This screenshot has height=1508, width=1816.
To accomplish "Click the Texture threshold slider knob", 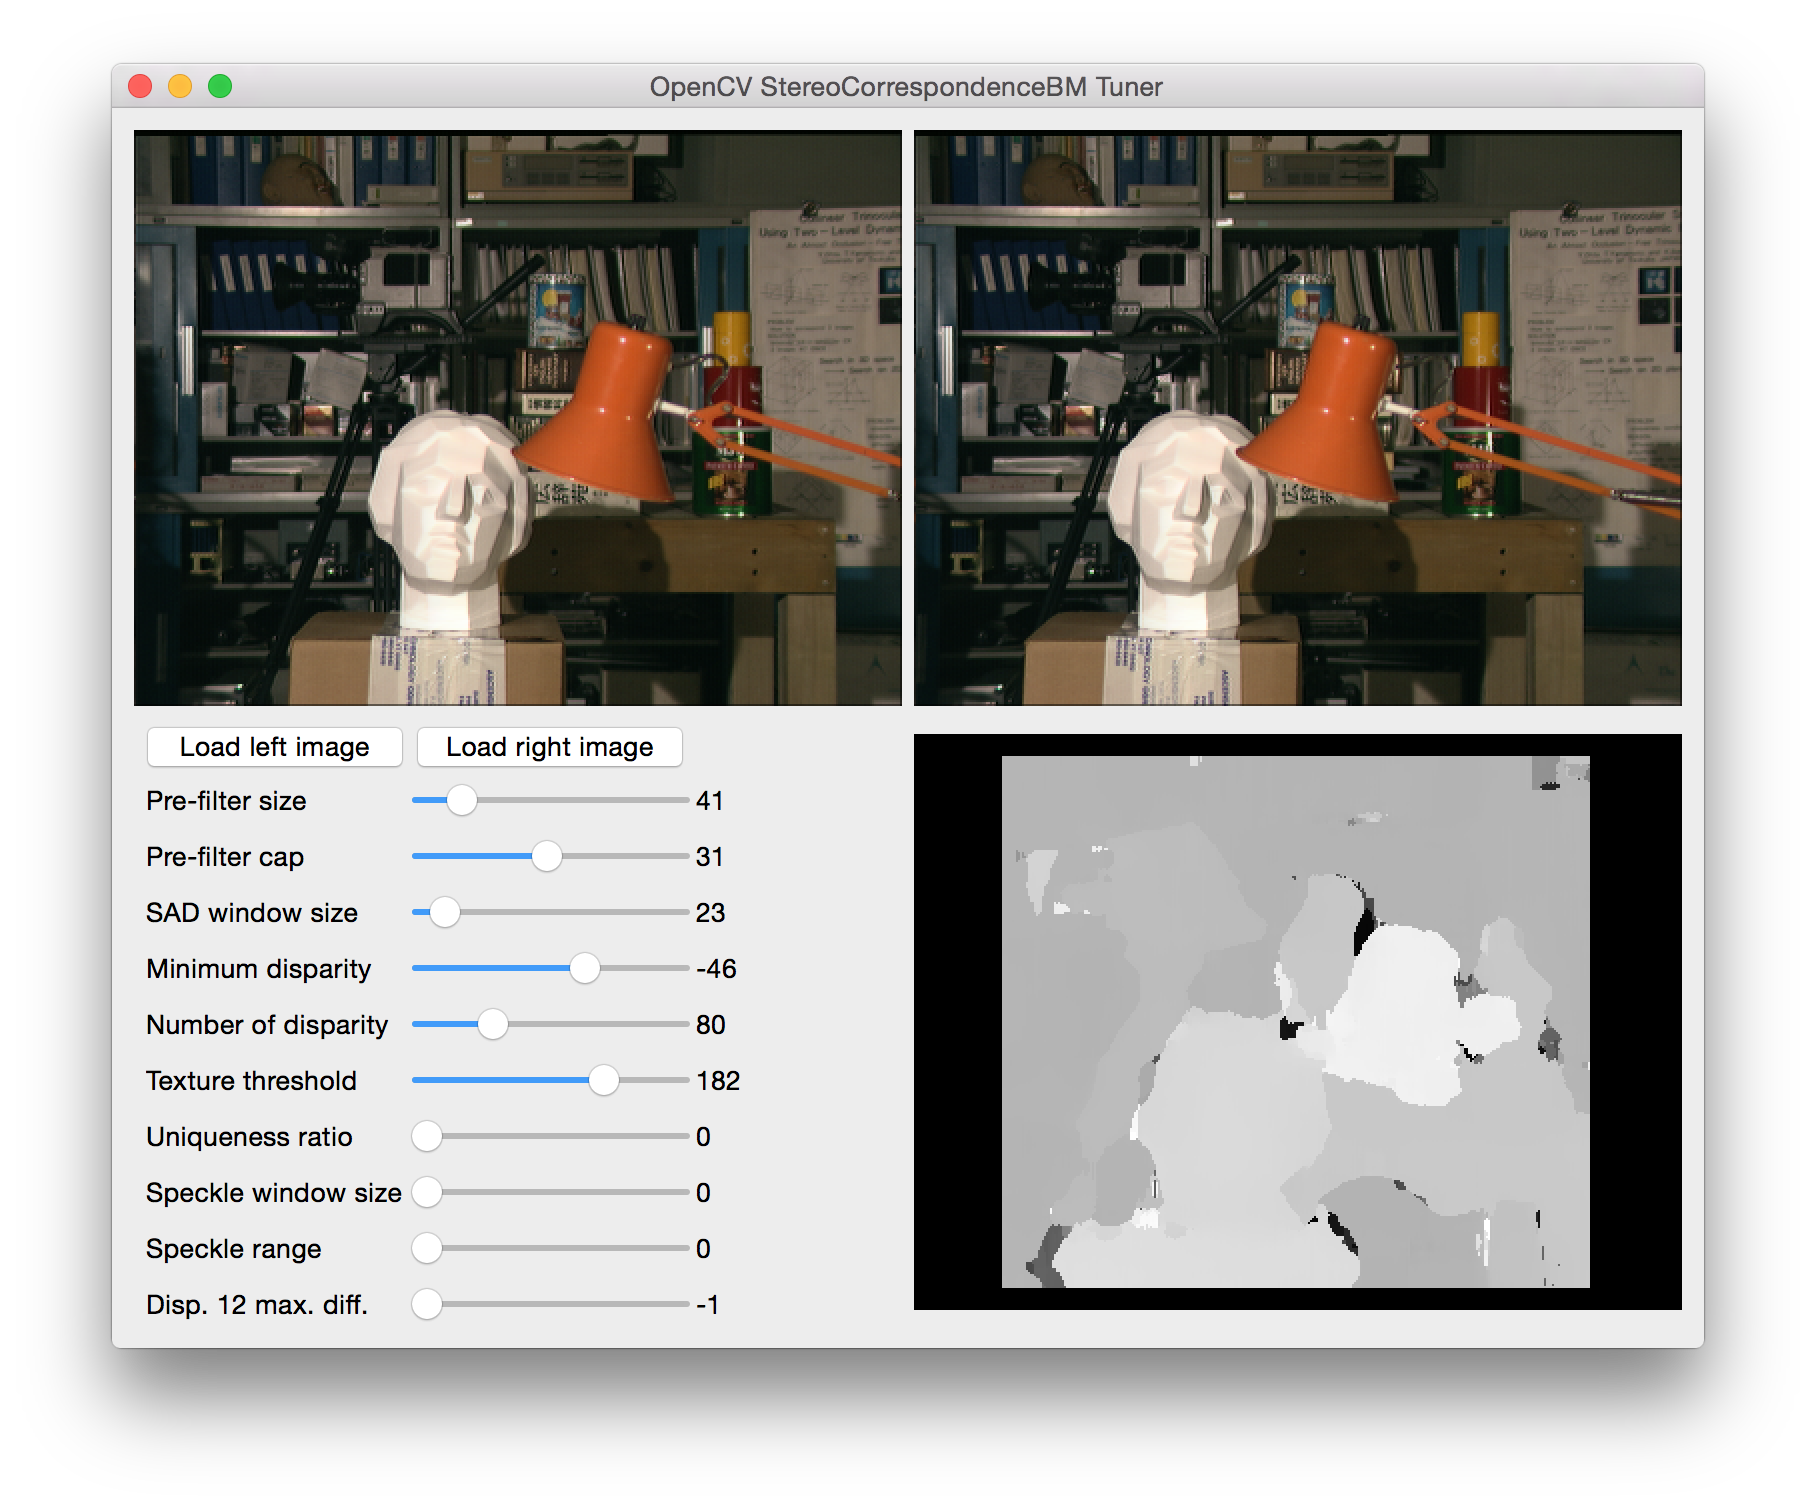I will (x=603, y=1080).
